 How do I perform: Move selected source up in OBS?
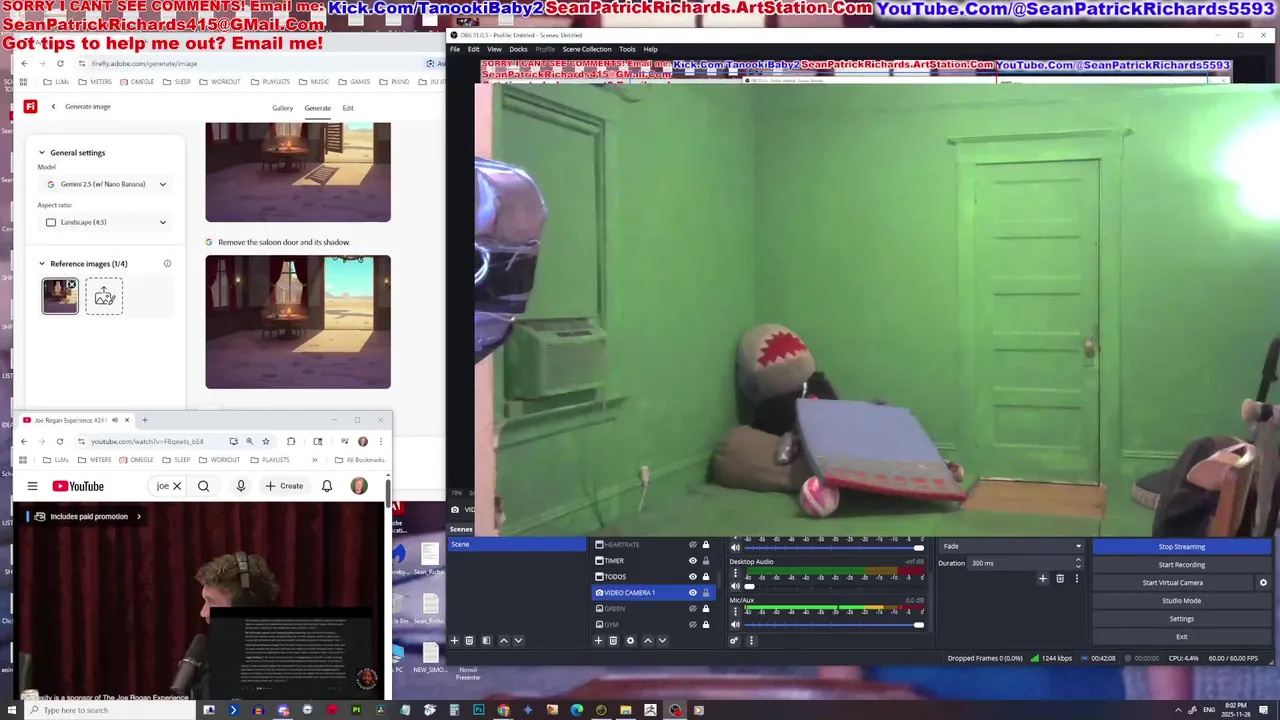647,640
